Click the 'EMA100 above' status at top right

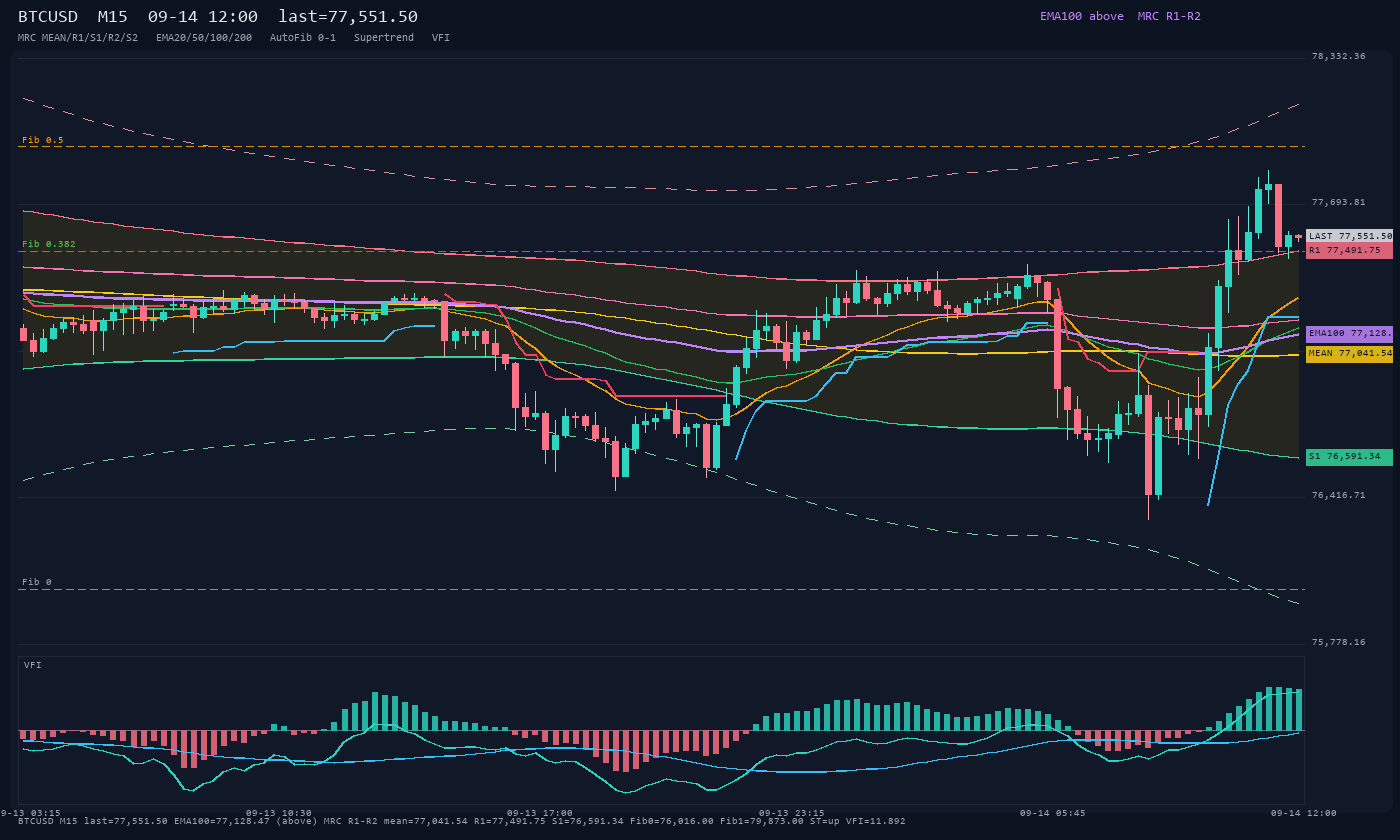pyautogui.click(x=1082, y=16)
